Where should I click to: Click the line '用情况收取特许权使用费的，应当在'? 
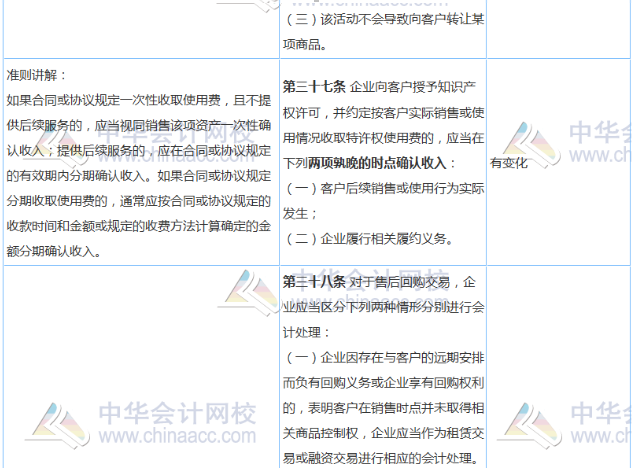pos(384,138)
